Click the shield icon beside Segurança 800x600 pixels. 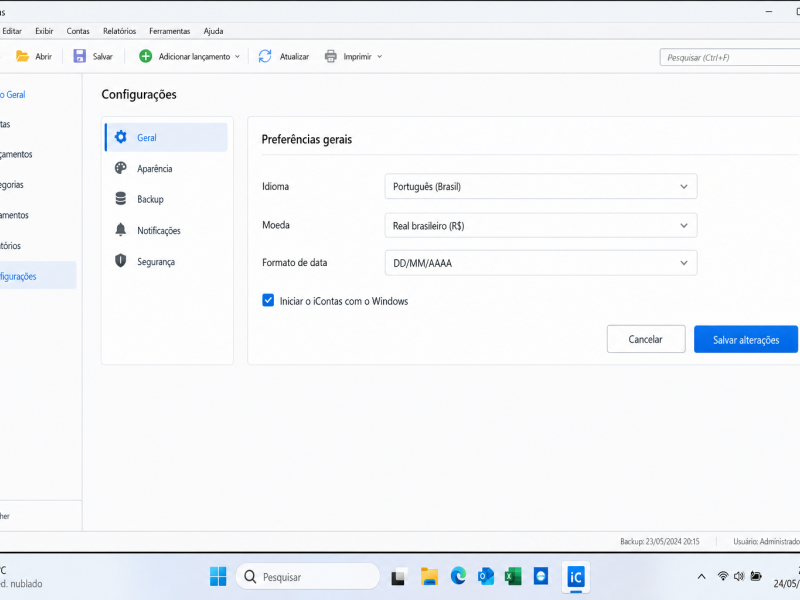point(120,261)
